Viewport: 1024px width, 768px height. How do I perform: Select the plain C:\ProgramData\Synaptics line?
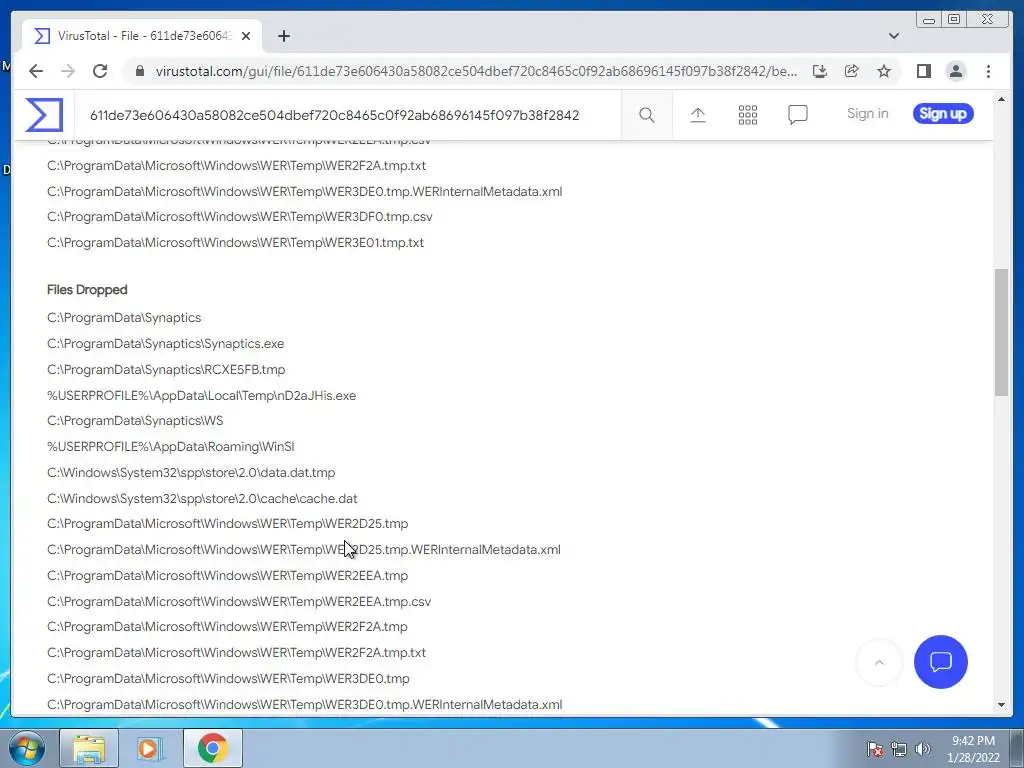[x=124, y=317]
